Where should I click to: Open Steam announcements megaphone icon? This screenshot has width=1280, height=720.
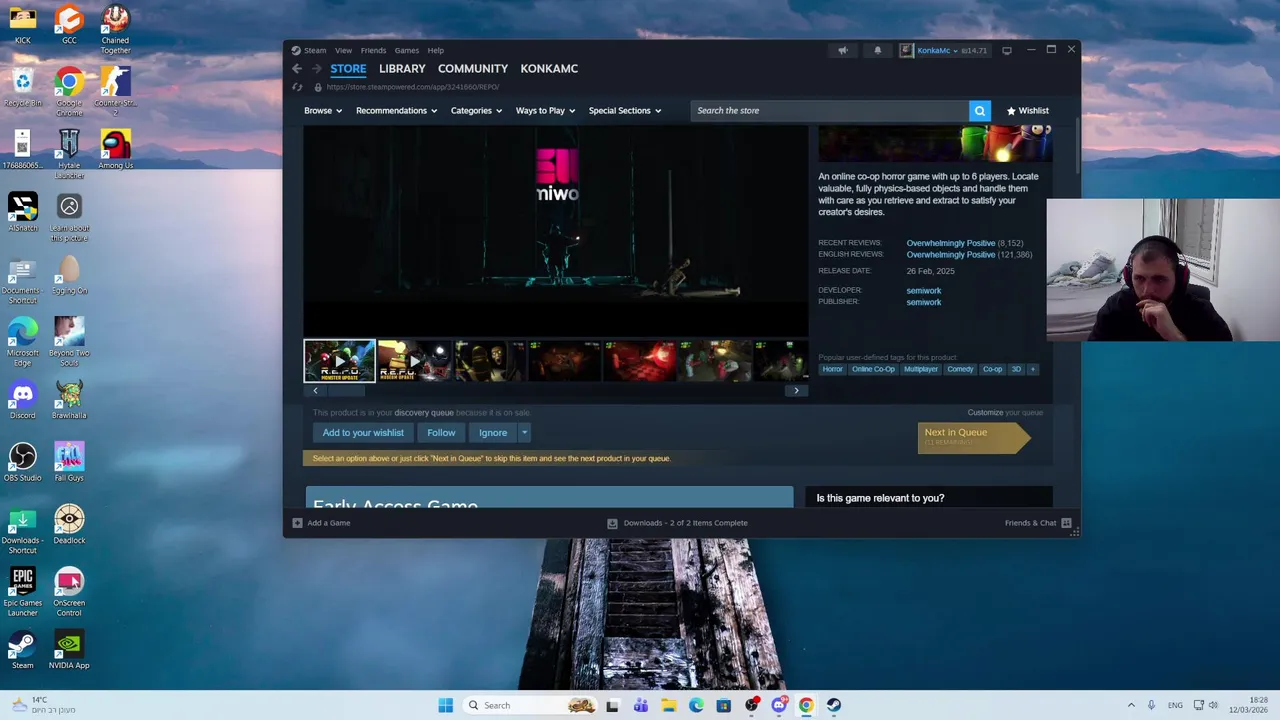coord(842,50)
